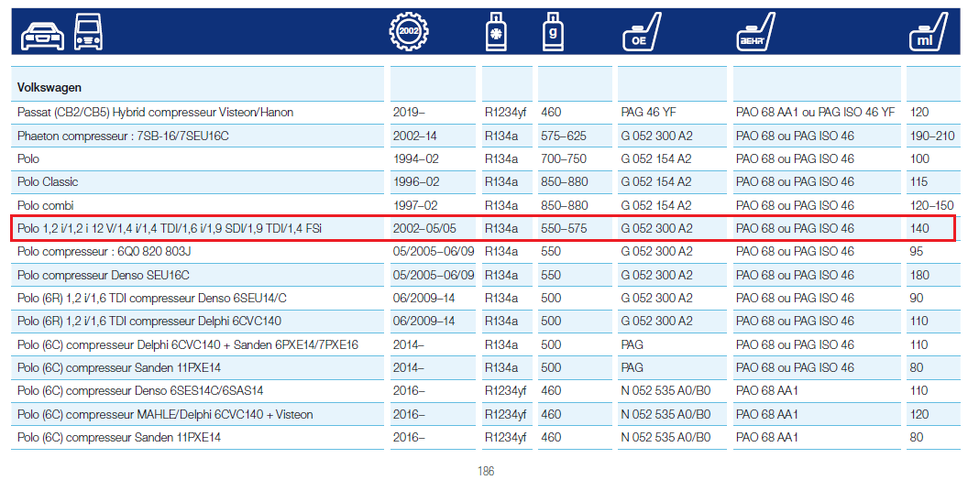This screenshot has height=480, width=968.
Task: Click R134a in the Phaeton row
Action: point(501,136)
